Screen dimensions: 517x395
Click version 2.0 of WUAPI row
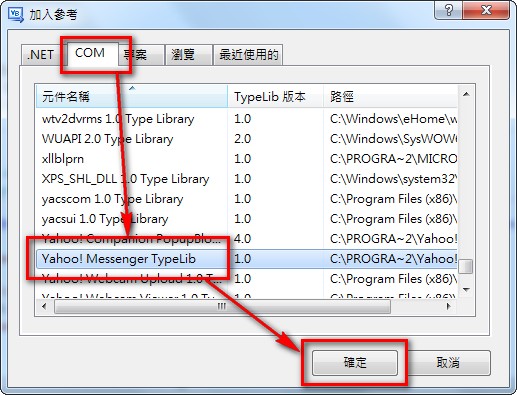coord(242,139)
